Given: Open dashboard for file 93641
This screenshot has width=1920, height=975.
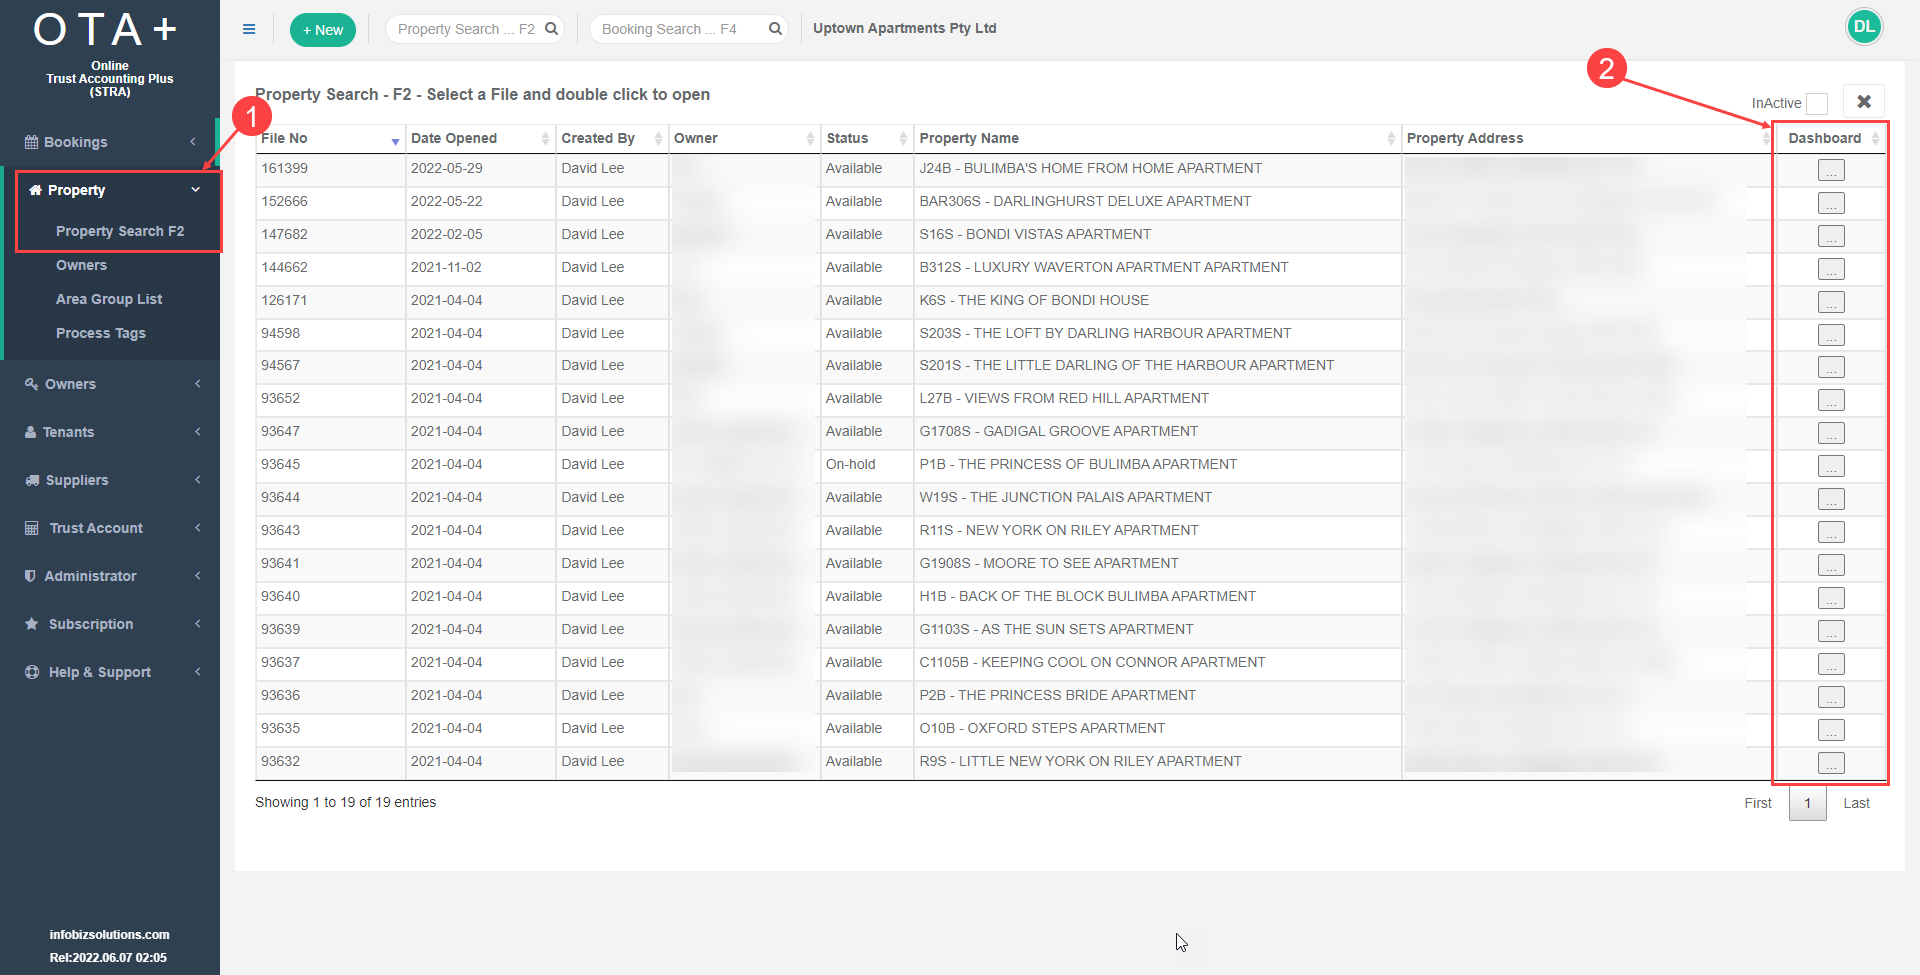Looking at the screenshot, I should [1831, 566].
